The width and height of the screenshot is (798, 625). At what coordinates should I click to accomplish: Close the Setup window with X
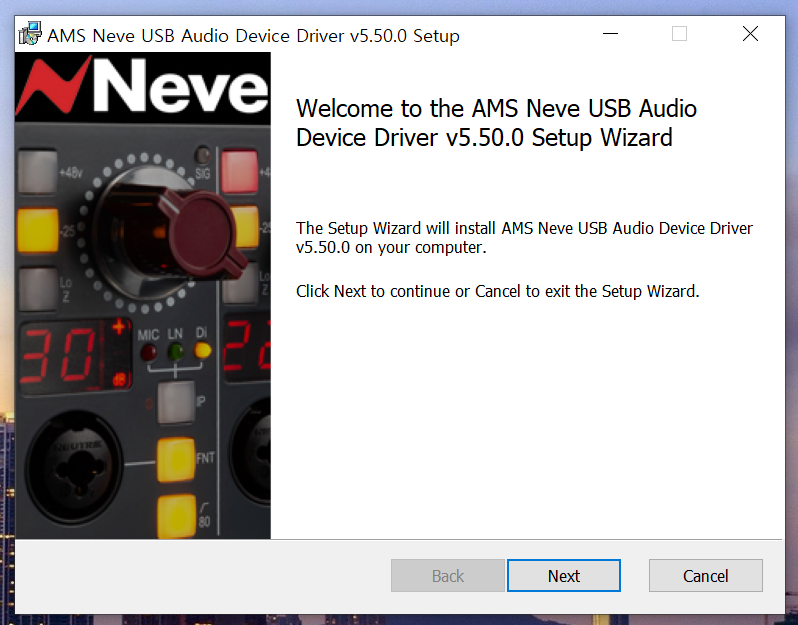750,34
